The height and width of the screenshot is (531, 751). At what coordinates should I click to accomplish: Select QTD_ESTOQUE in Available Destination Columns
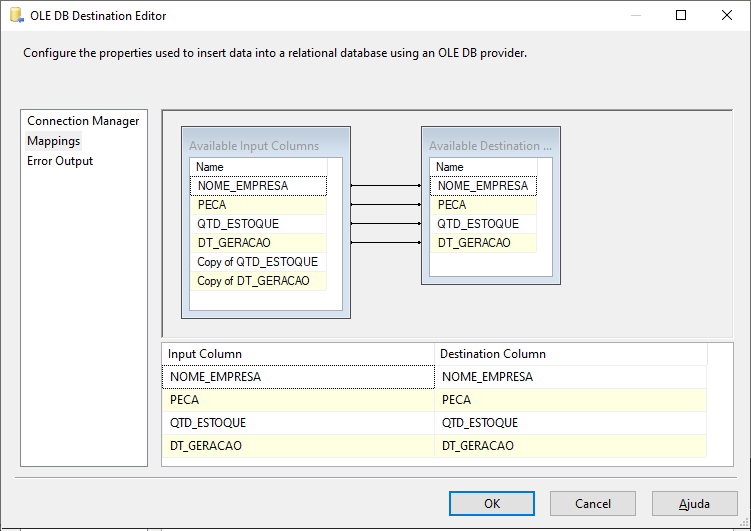483,224
